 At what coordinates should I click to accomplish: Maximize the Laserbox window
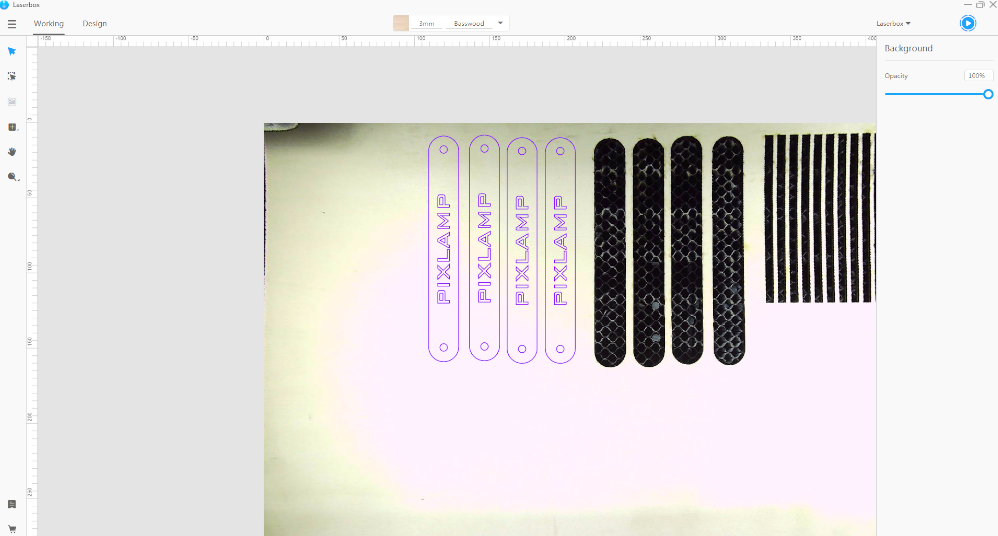[980, 4]
